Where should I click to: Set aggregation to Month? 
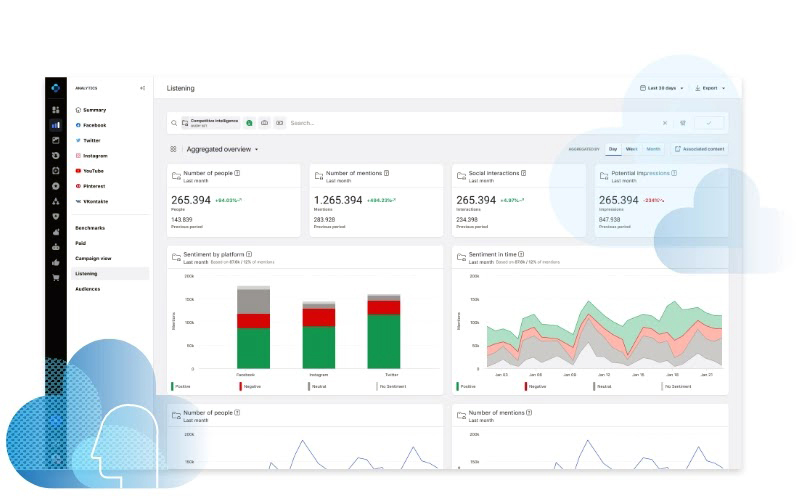[652, 149]
